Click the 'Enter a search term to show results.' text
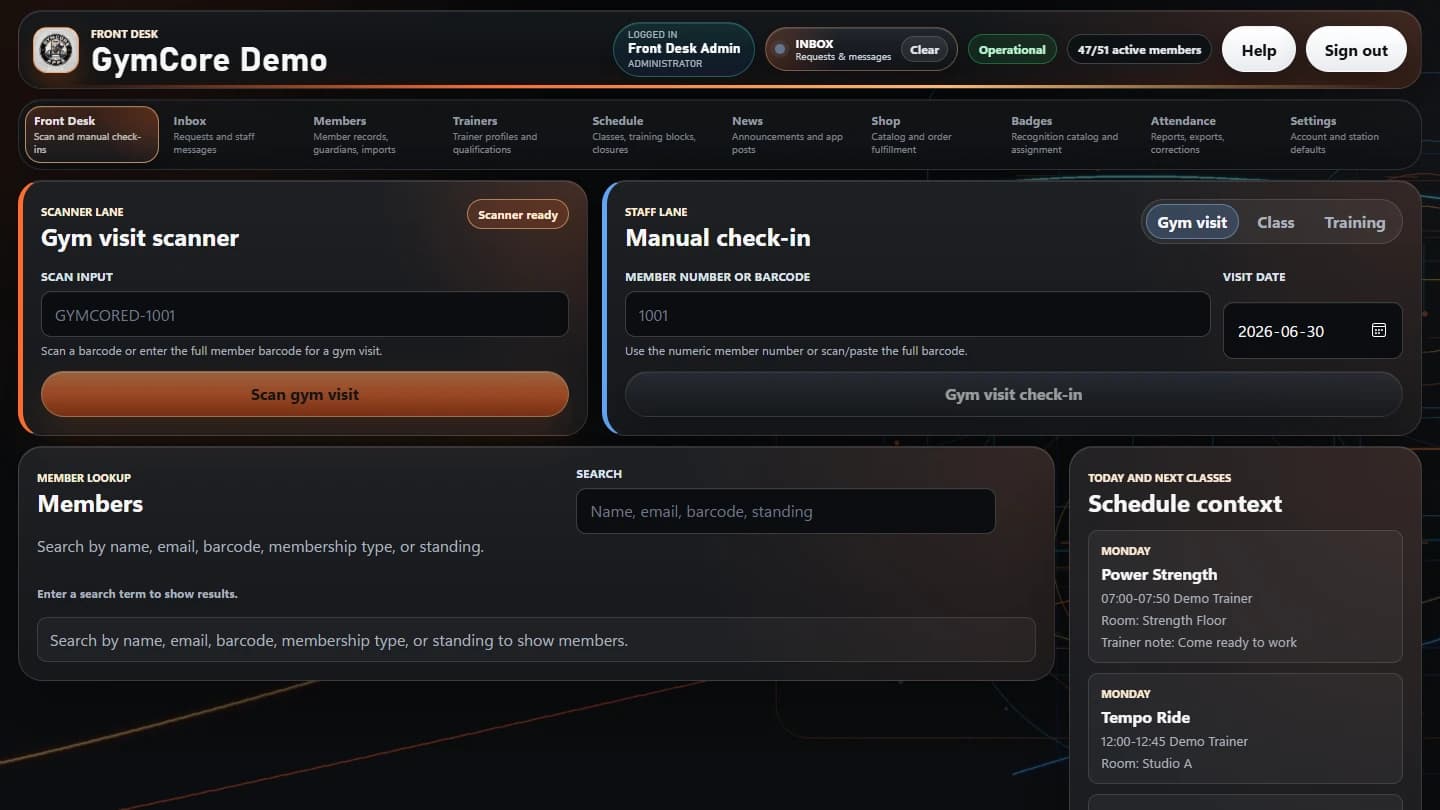This screenshot has width=1440, height=810. pyautogui.click(x=137, y=594)
